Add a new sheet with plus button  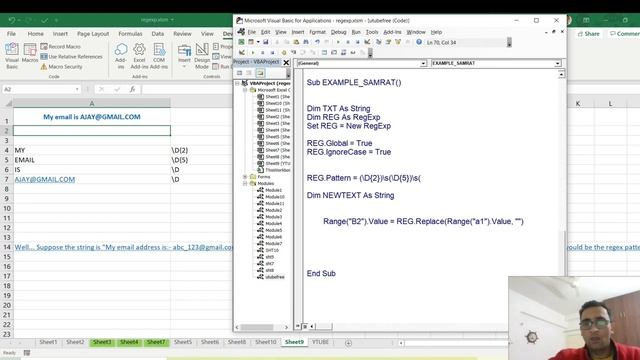(348, 343)
